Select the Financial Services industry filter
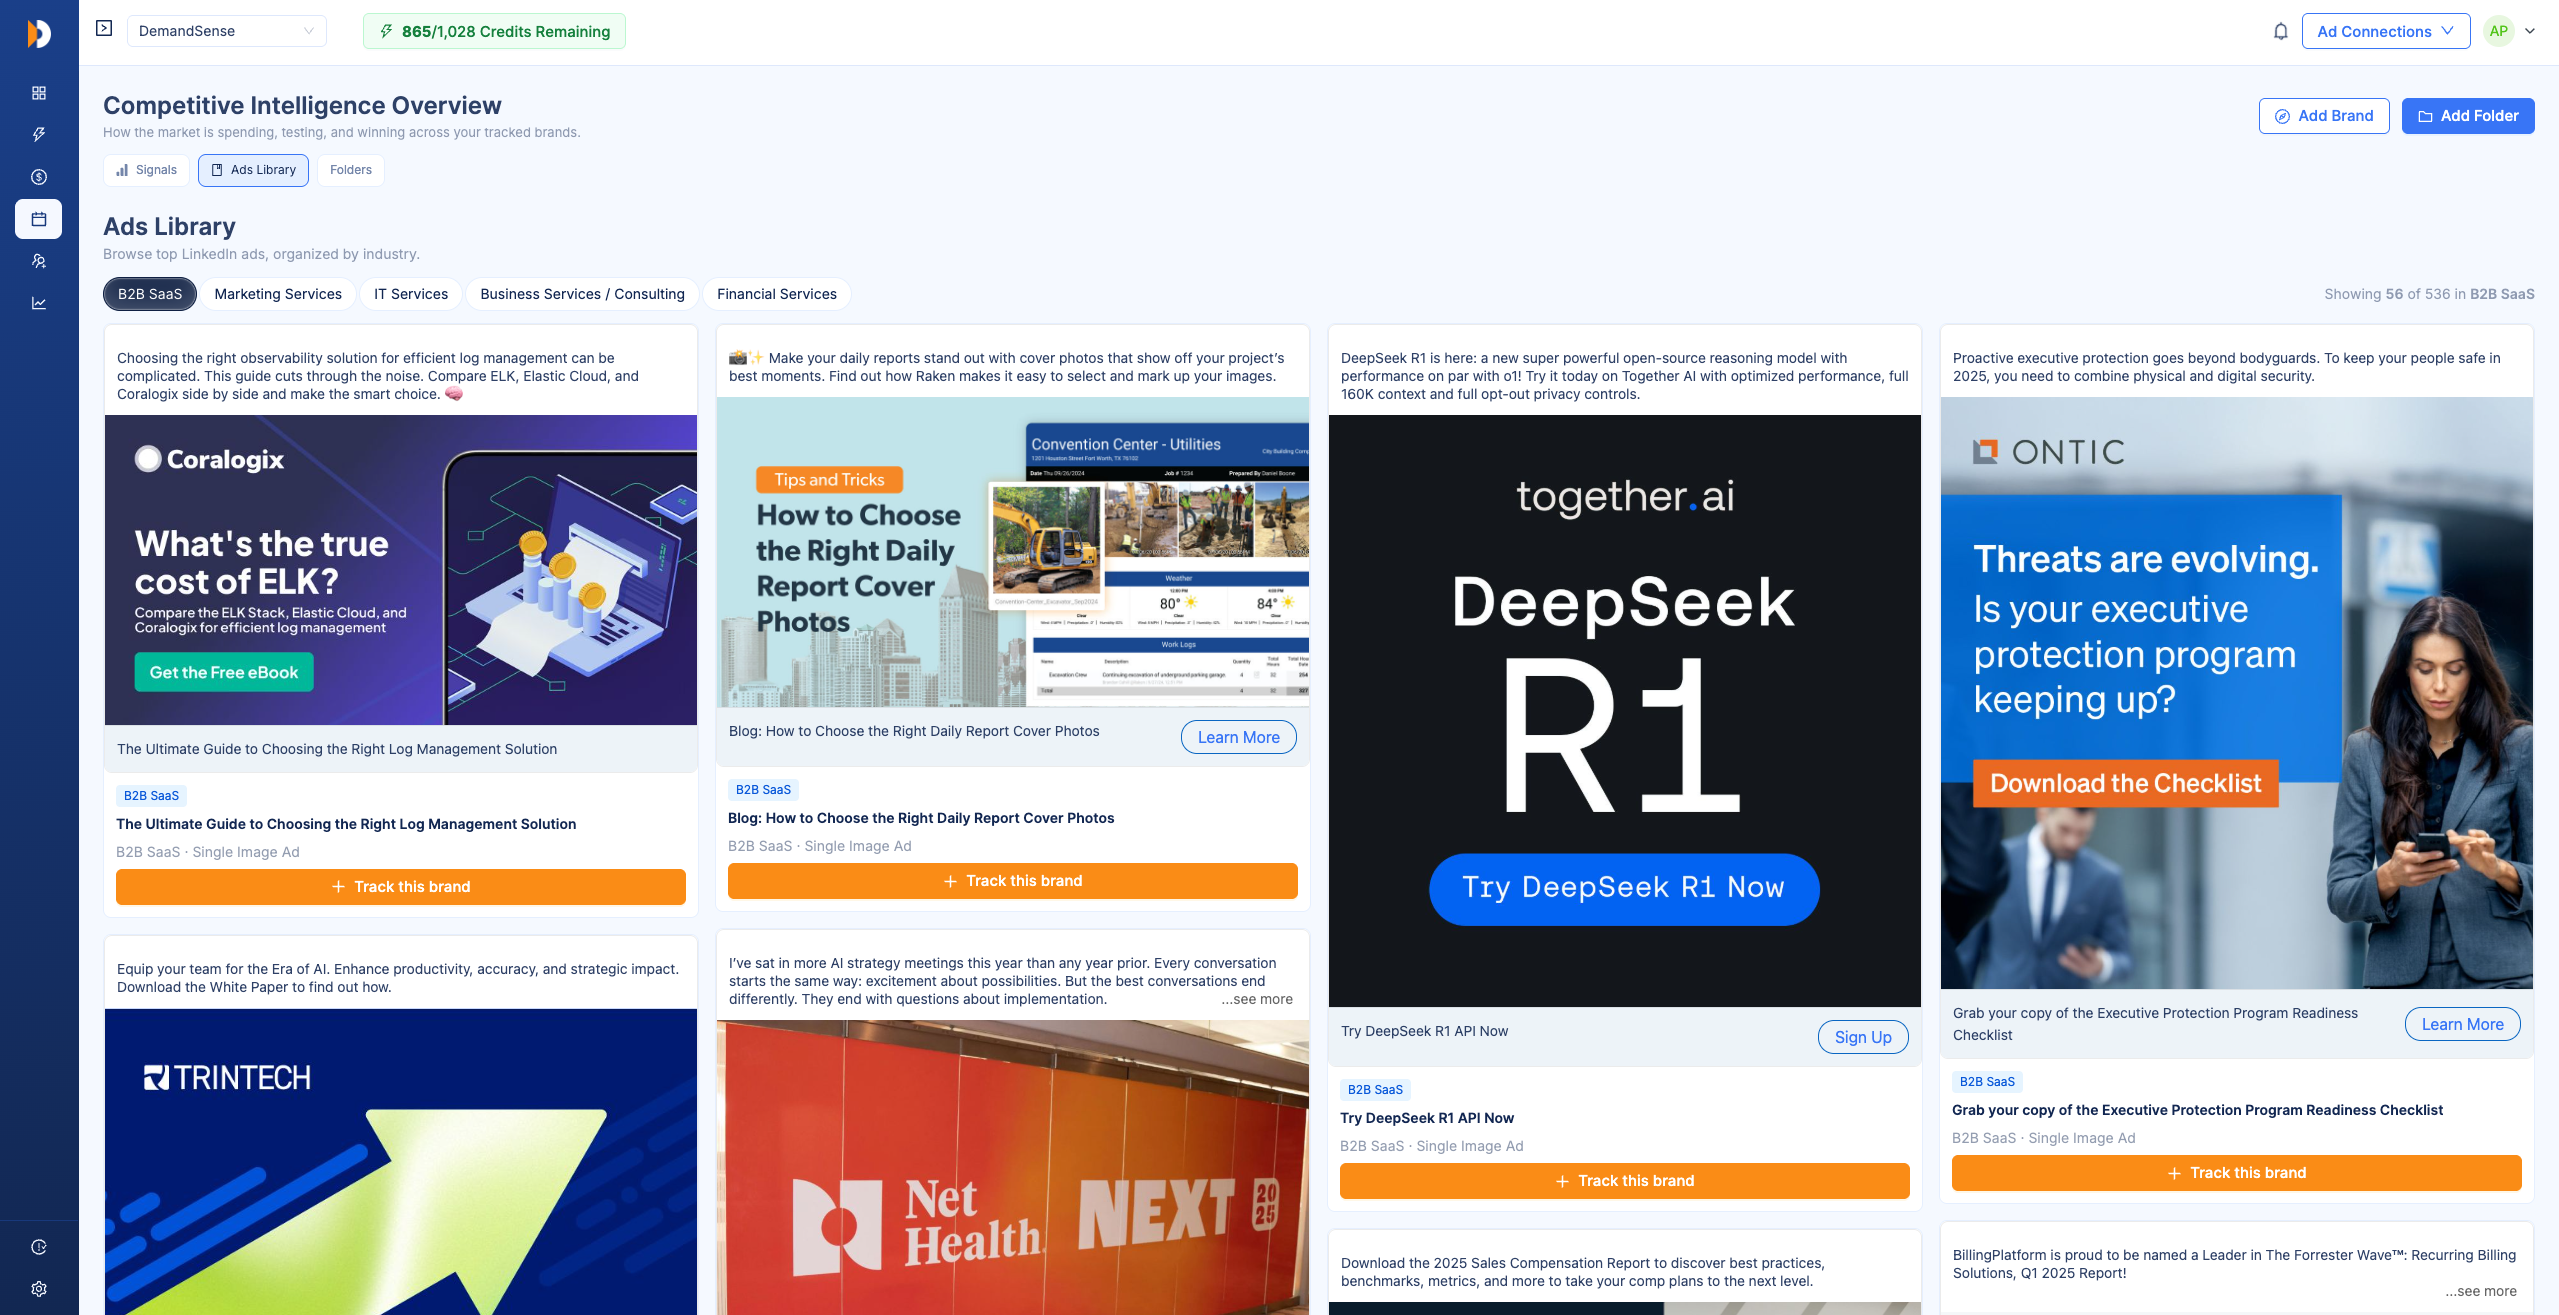The image size is (2559, 1315). click(777, 294)
